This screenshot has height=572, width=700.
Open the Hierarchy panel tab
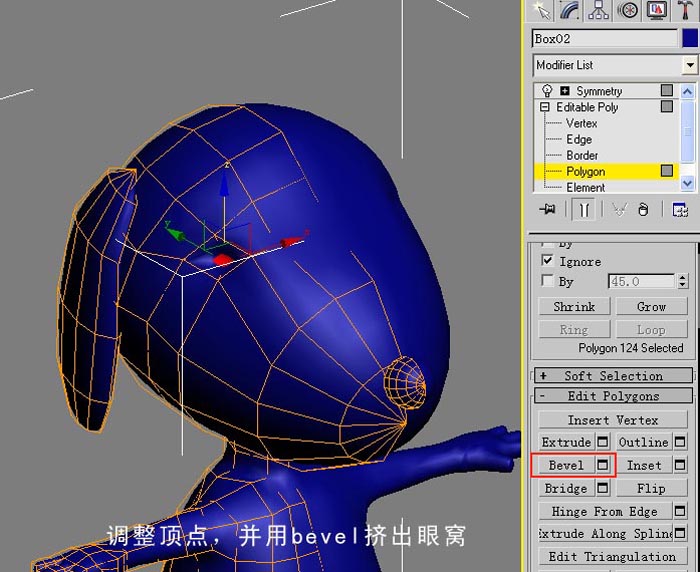click(598, 11)
